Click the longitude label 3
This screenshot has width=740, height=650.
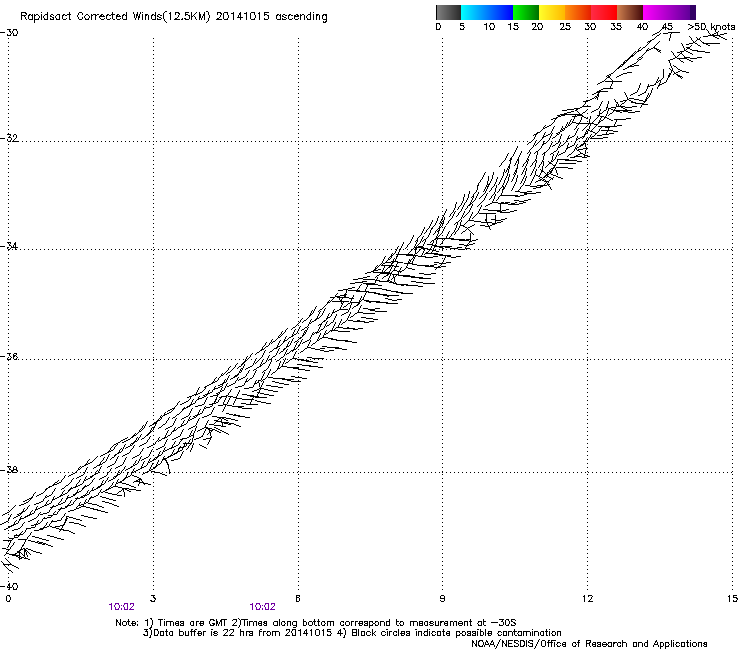point(153,599)
